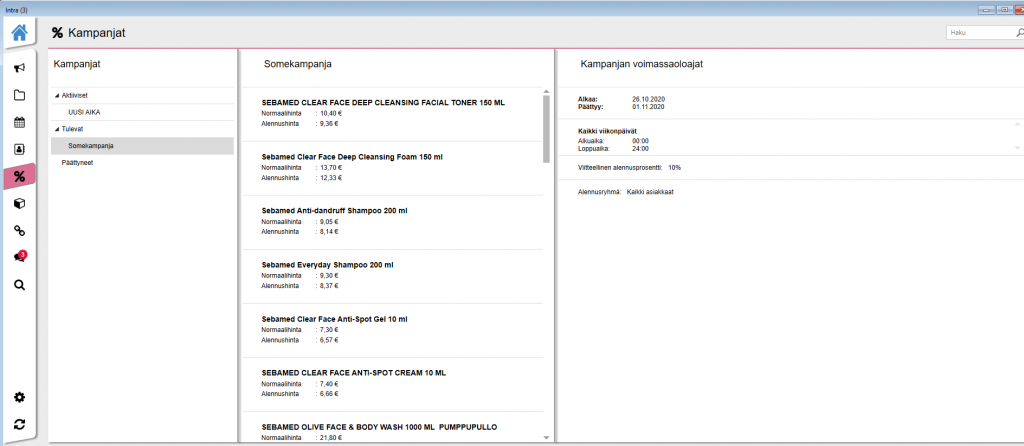1024x446 pixels.
Task: Select Sebamed Clear Face Deep Cleansing Facial Toner product
Action: 383,103
